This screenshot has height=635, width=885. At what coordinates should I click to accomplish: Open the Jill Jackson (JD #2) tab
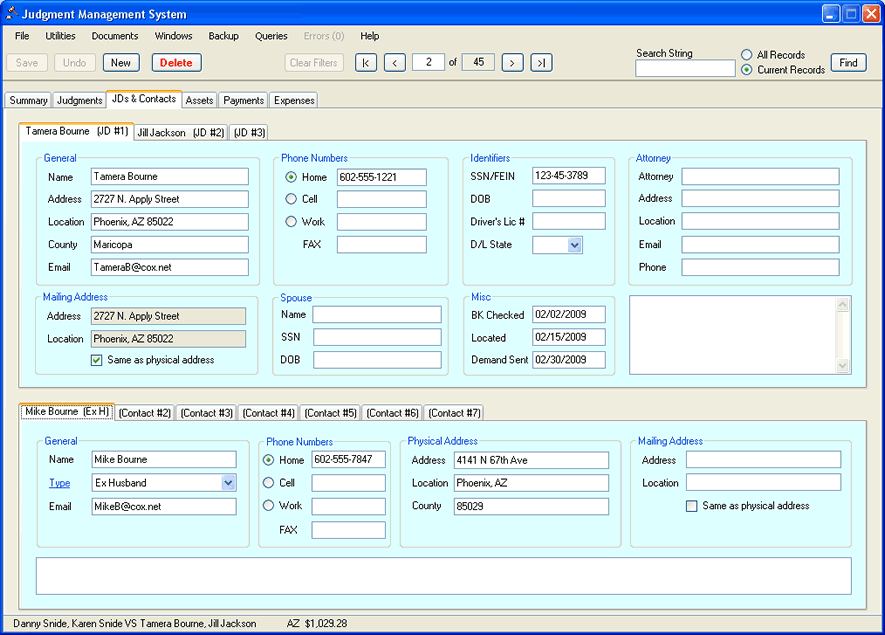point(181,132)
